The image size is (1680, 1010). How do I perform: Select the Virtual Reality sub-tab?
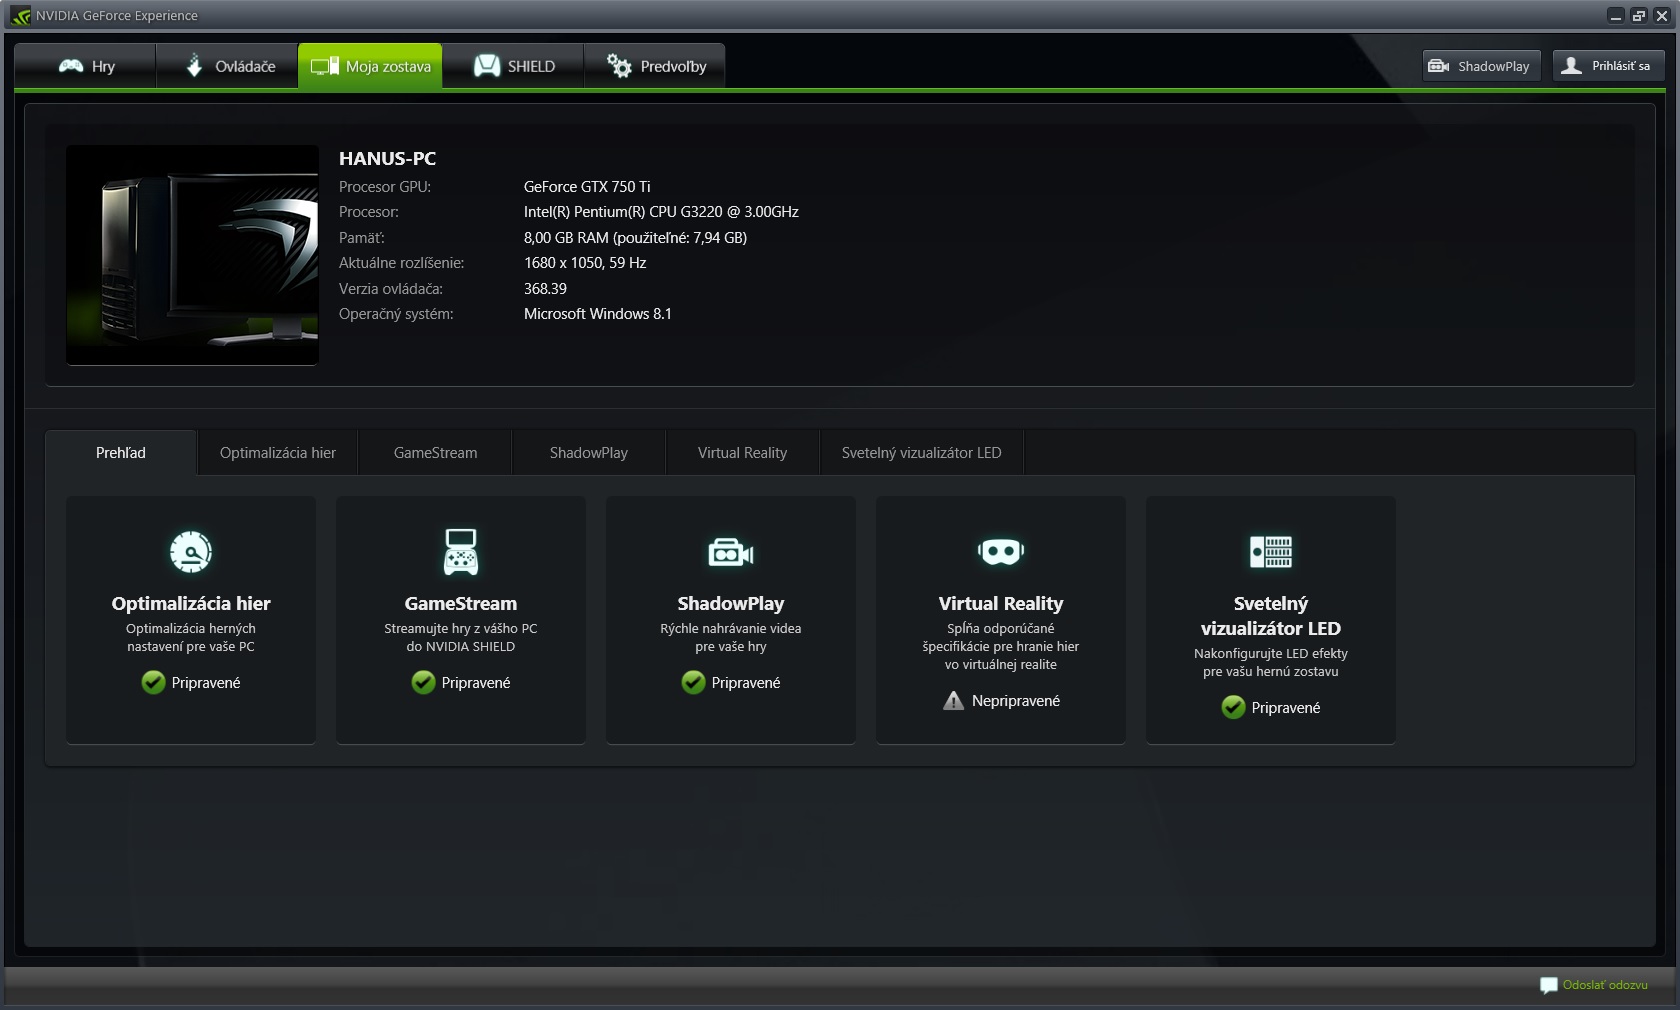coord(742,453)
